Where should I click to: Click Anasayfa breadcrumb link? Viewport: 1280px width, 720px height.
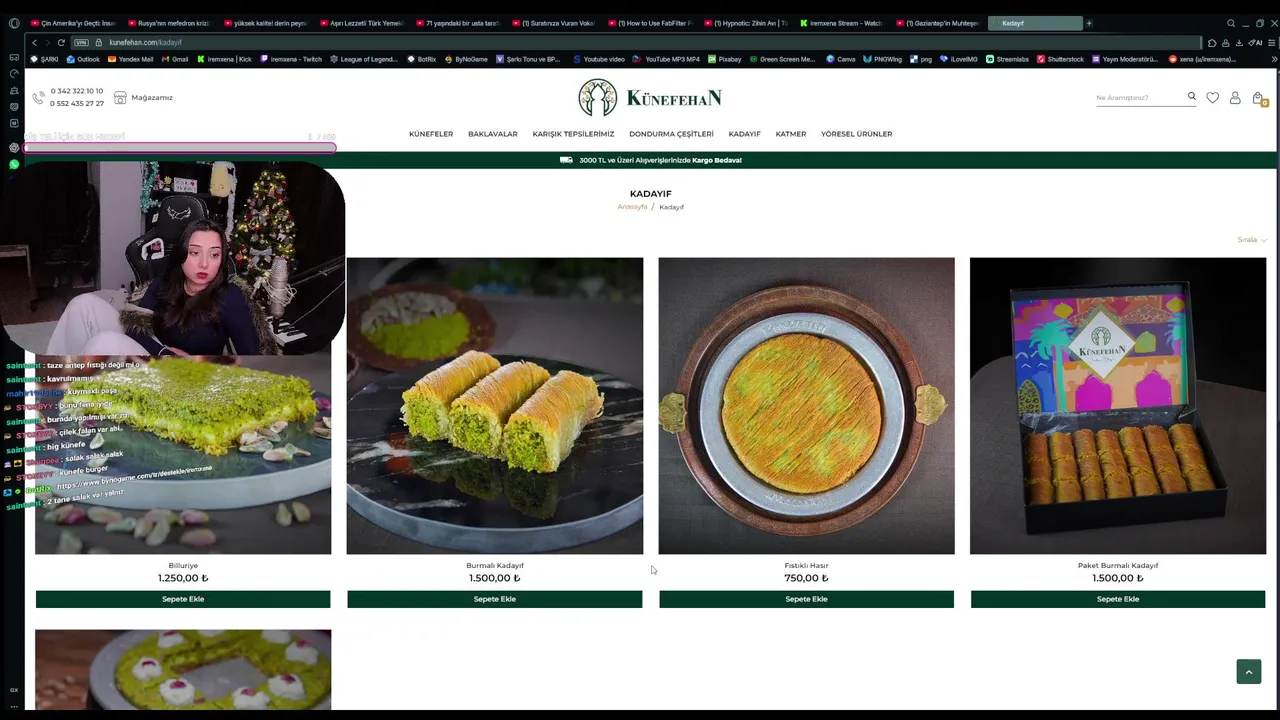(x=632, y=207)
